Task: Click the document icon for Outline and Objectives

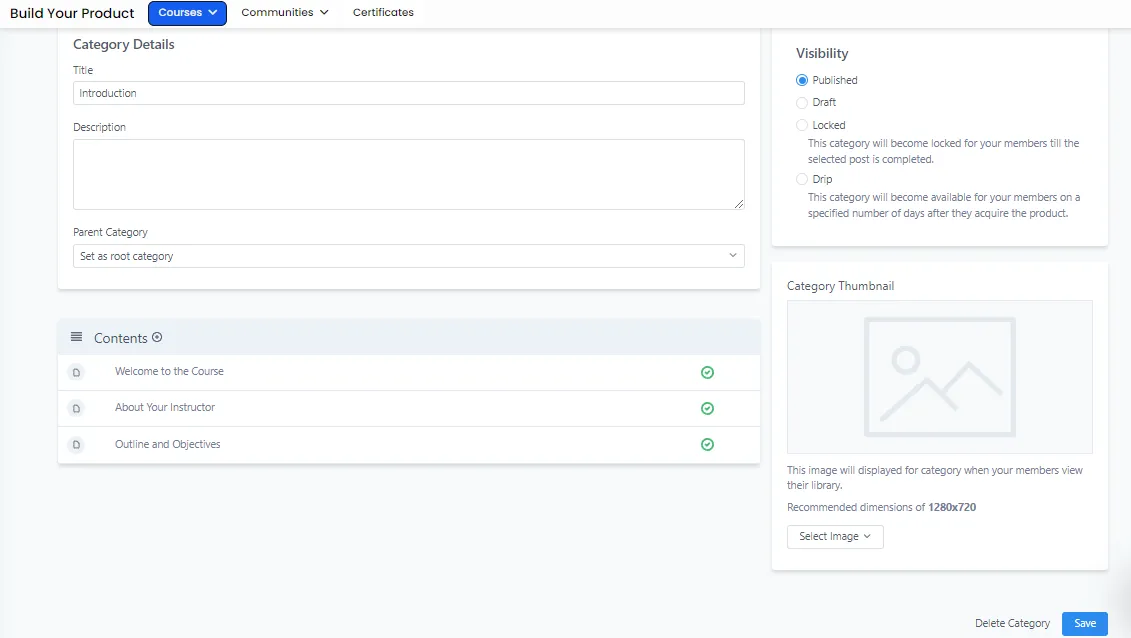Action: tap(76, 445)
